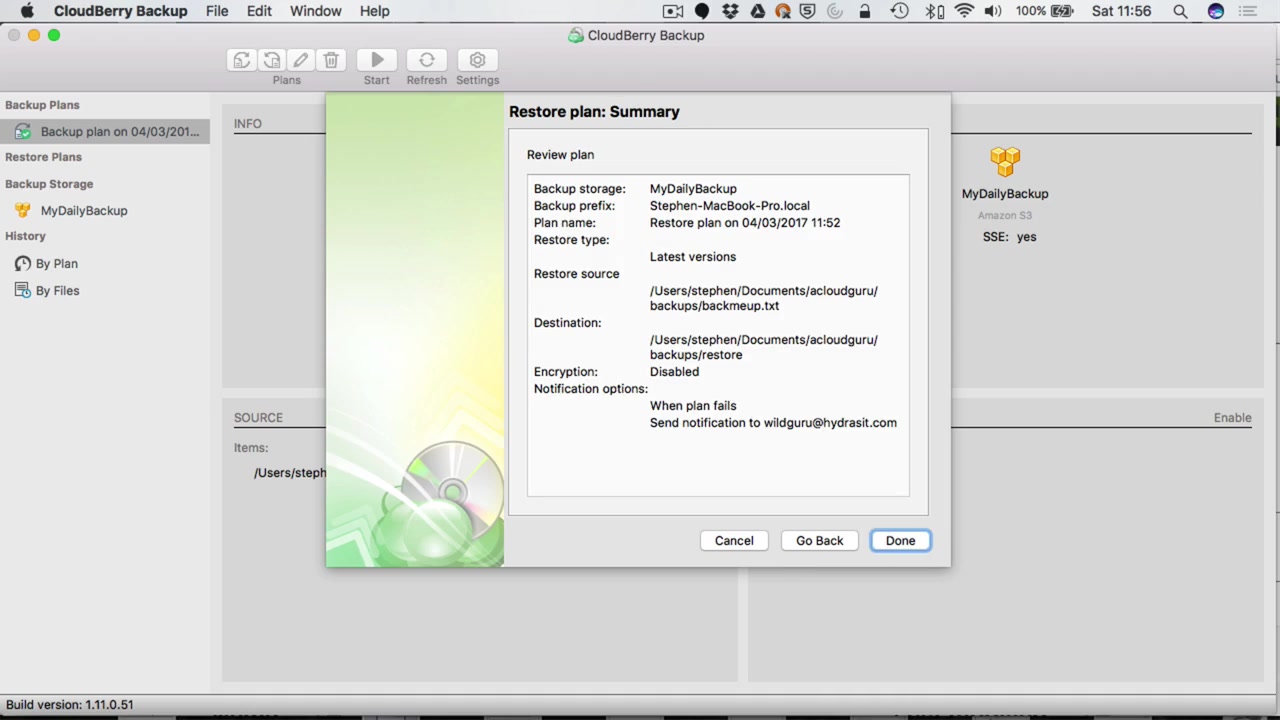Click the Backup Storage sidebar heading

[x=49, y=184]
